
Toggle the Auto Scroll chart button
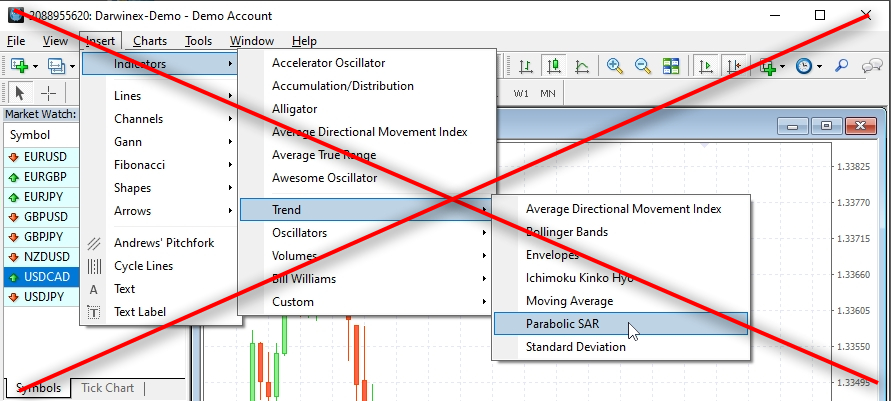pyautogui.click(x=706, y=66)
